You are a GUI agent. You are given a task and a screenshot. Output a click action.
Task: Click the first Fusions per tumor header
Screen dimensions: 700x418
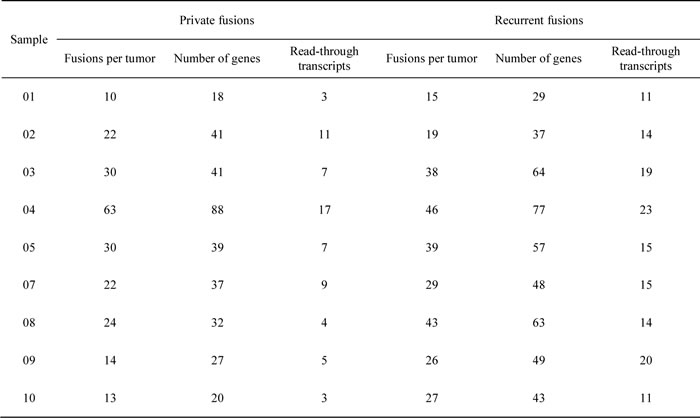pos(110,59)
